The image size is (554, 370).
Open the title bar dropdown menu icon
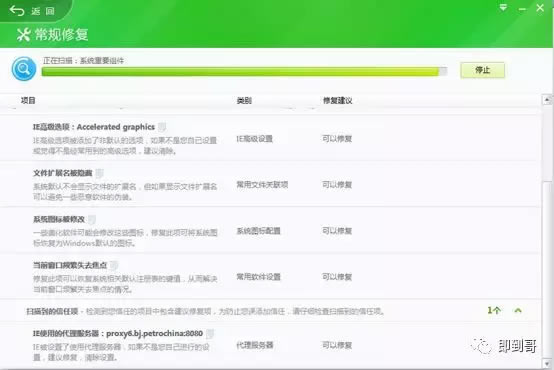coord(503,8)
